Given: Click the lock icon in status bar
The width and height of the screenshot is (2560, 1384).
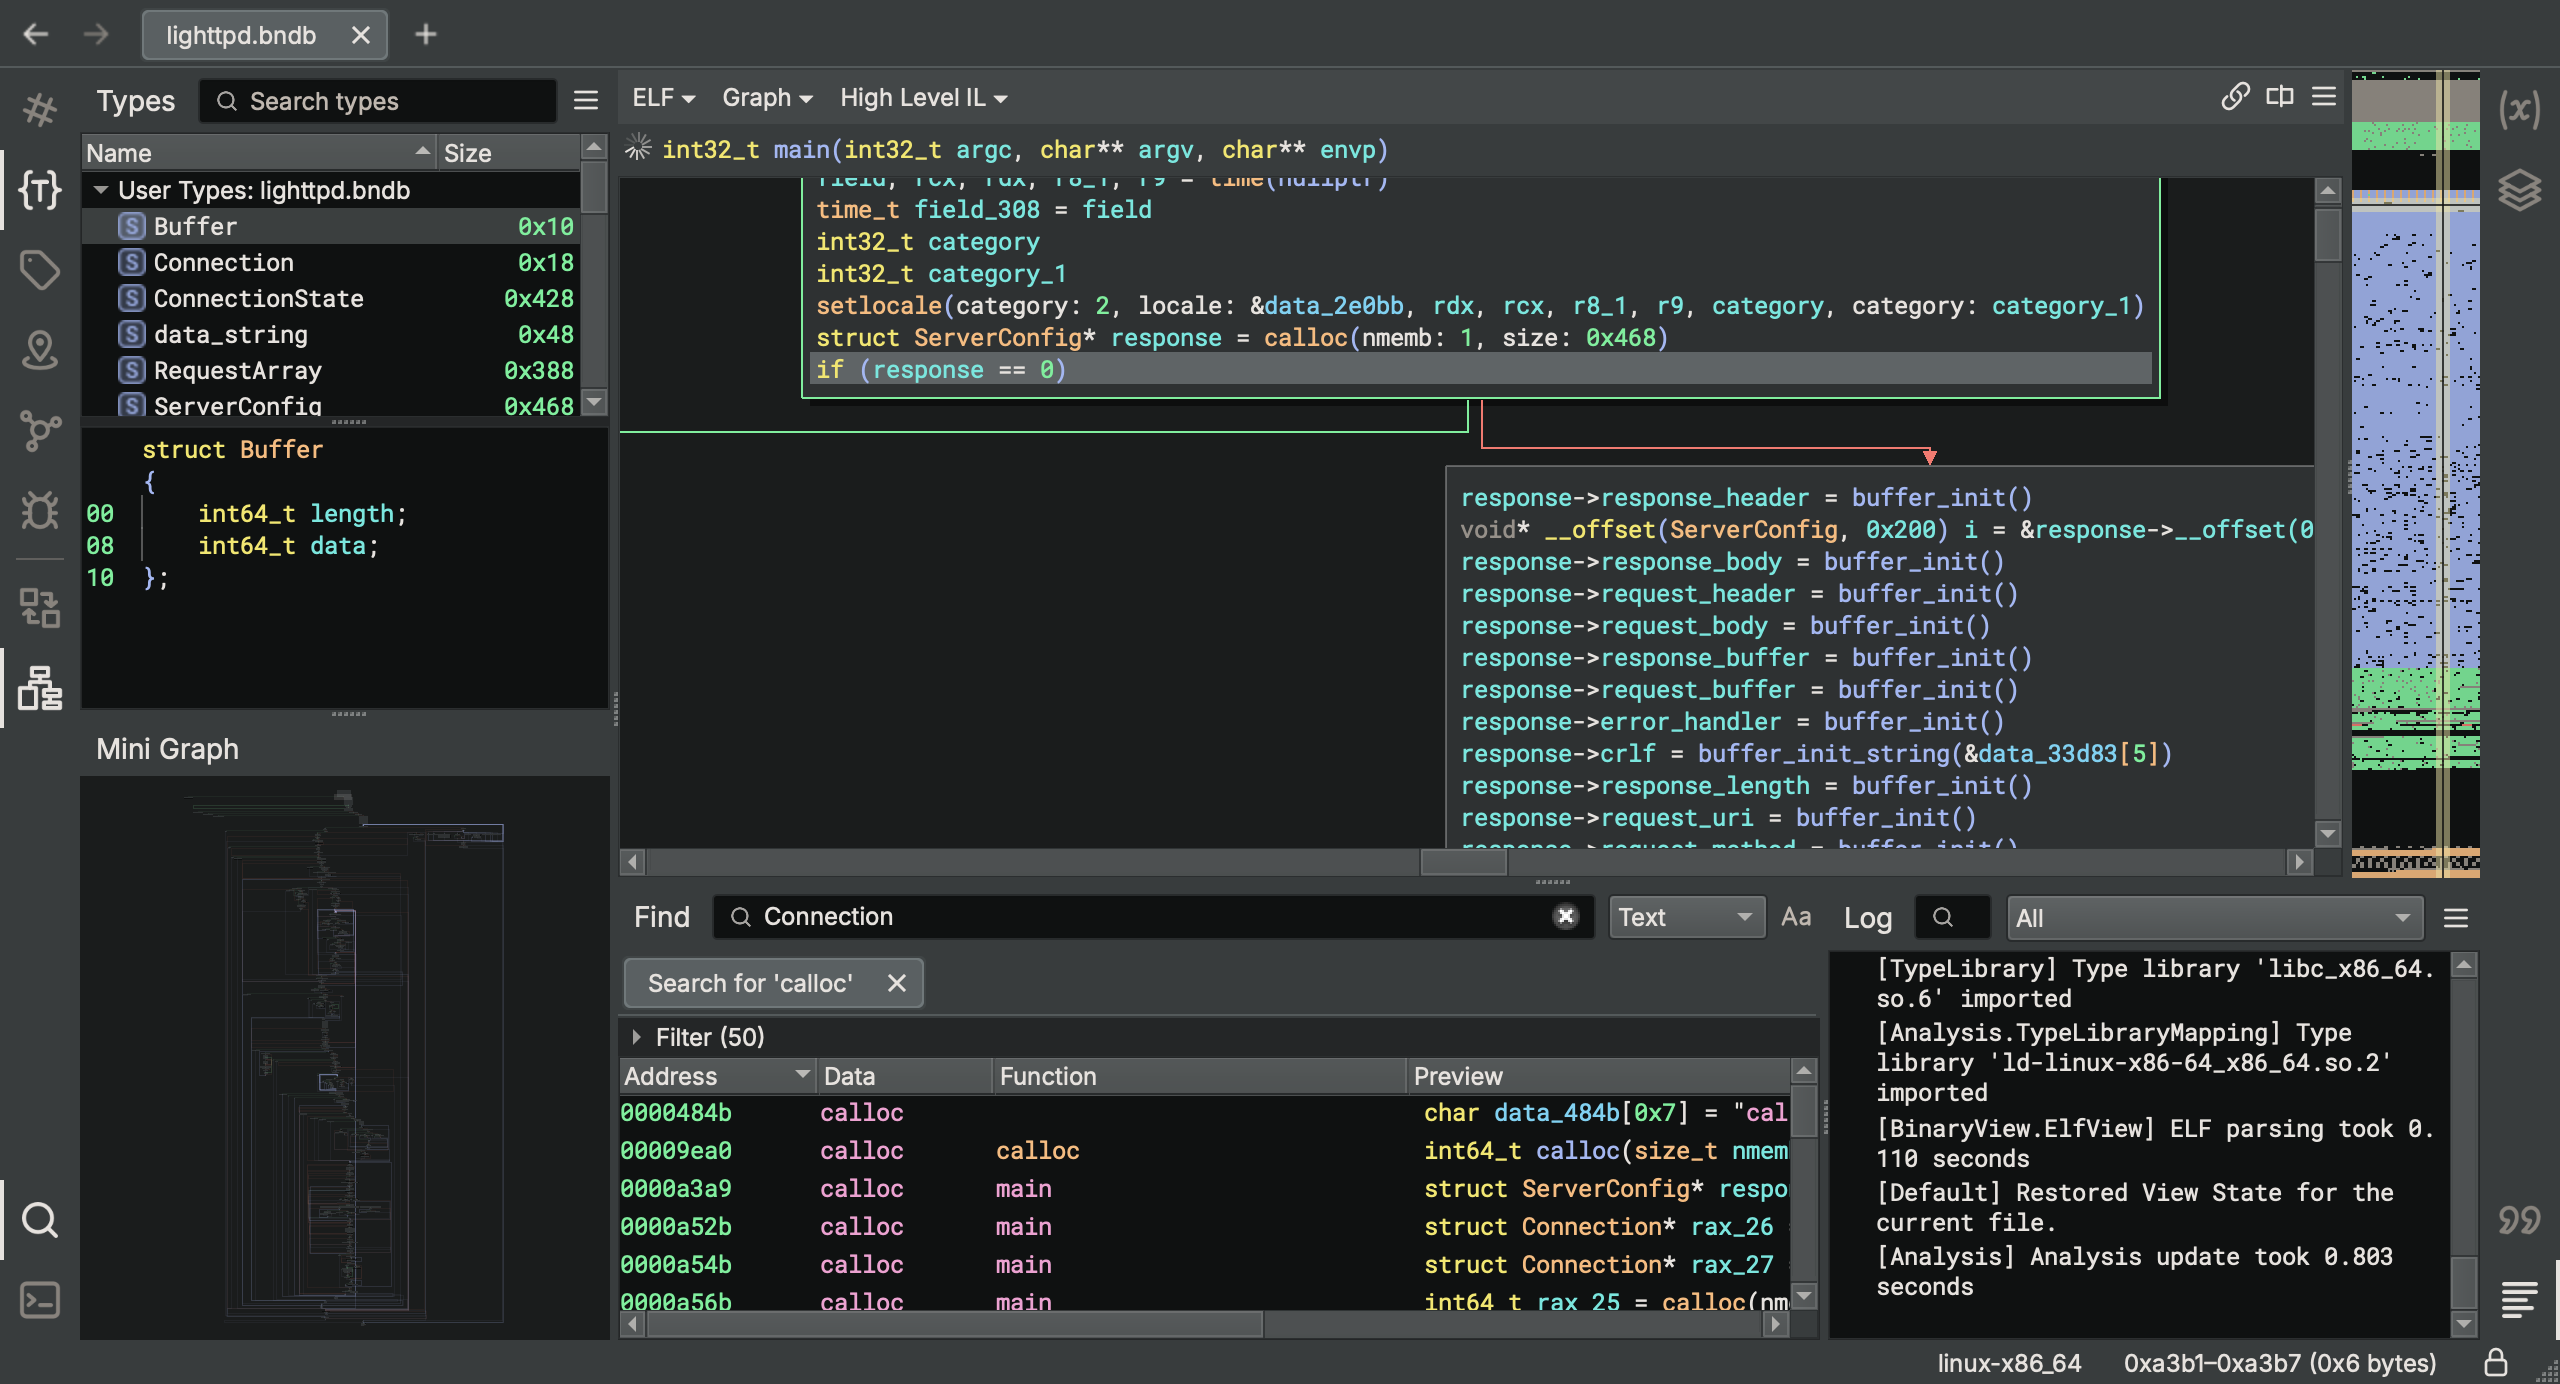Looking at the screenshot, I should pyautogui.click(x=2496, y=1362).
